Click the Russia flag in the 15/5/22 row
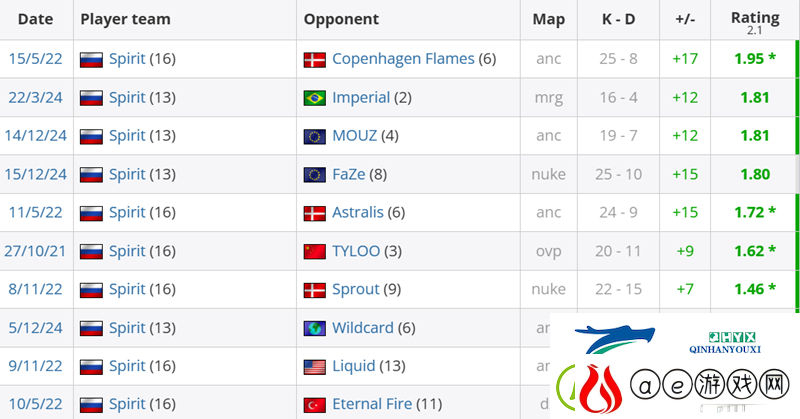The width and height of the screenshot is (800, 419). [x=91, y=60]
